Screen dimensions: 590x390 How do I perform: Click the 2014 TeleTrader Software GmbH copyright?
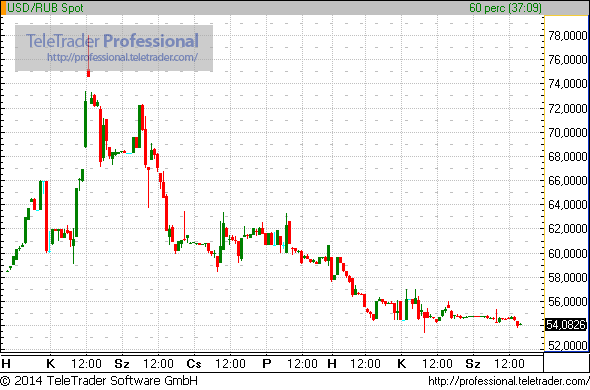(99, 381)
